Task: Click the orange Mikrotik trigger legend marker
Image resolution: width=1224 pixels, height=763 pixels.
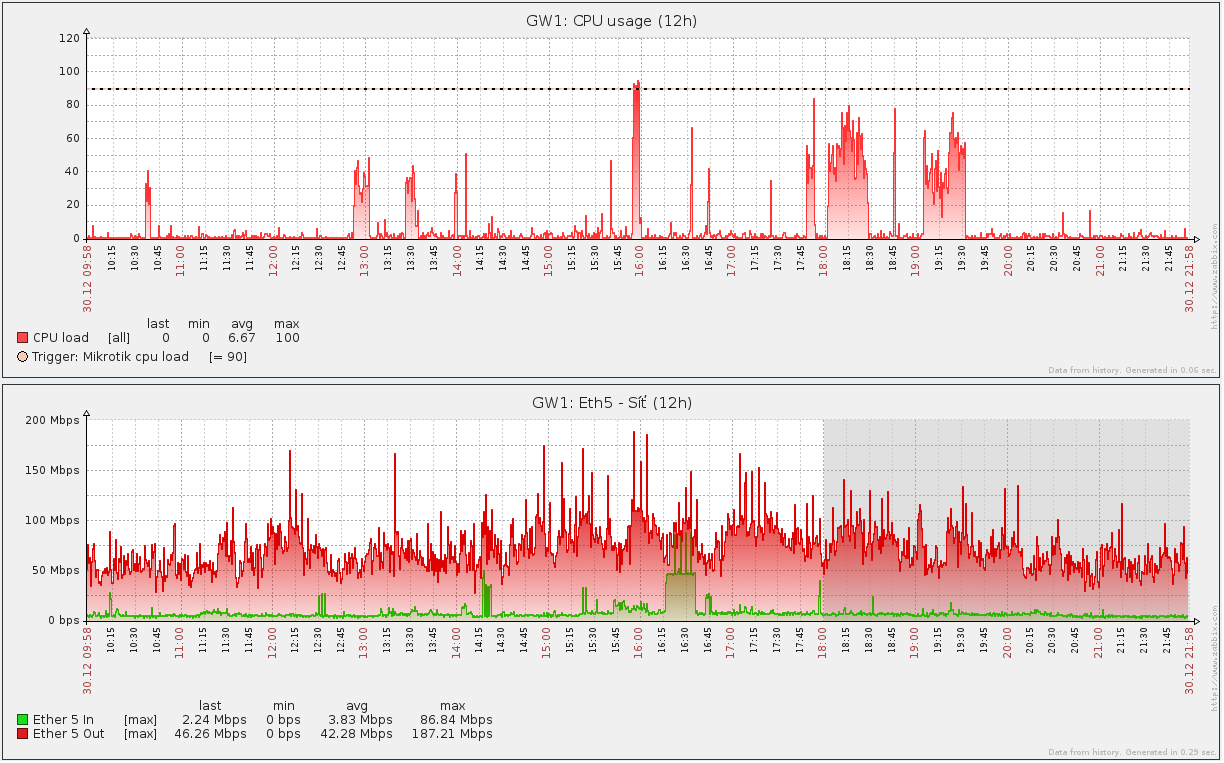Action: pos(23,357)
